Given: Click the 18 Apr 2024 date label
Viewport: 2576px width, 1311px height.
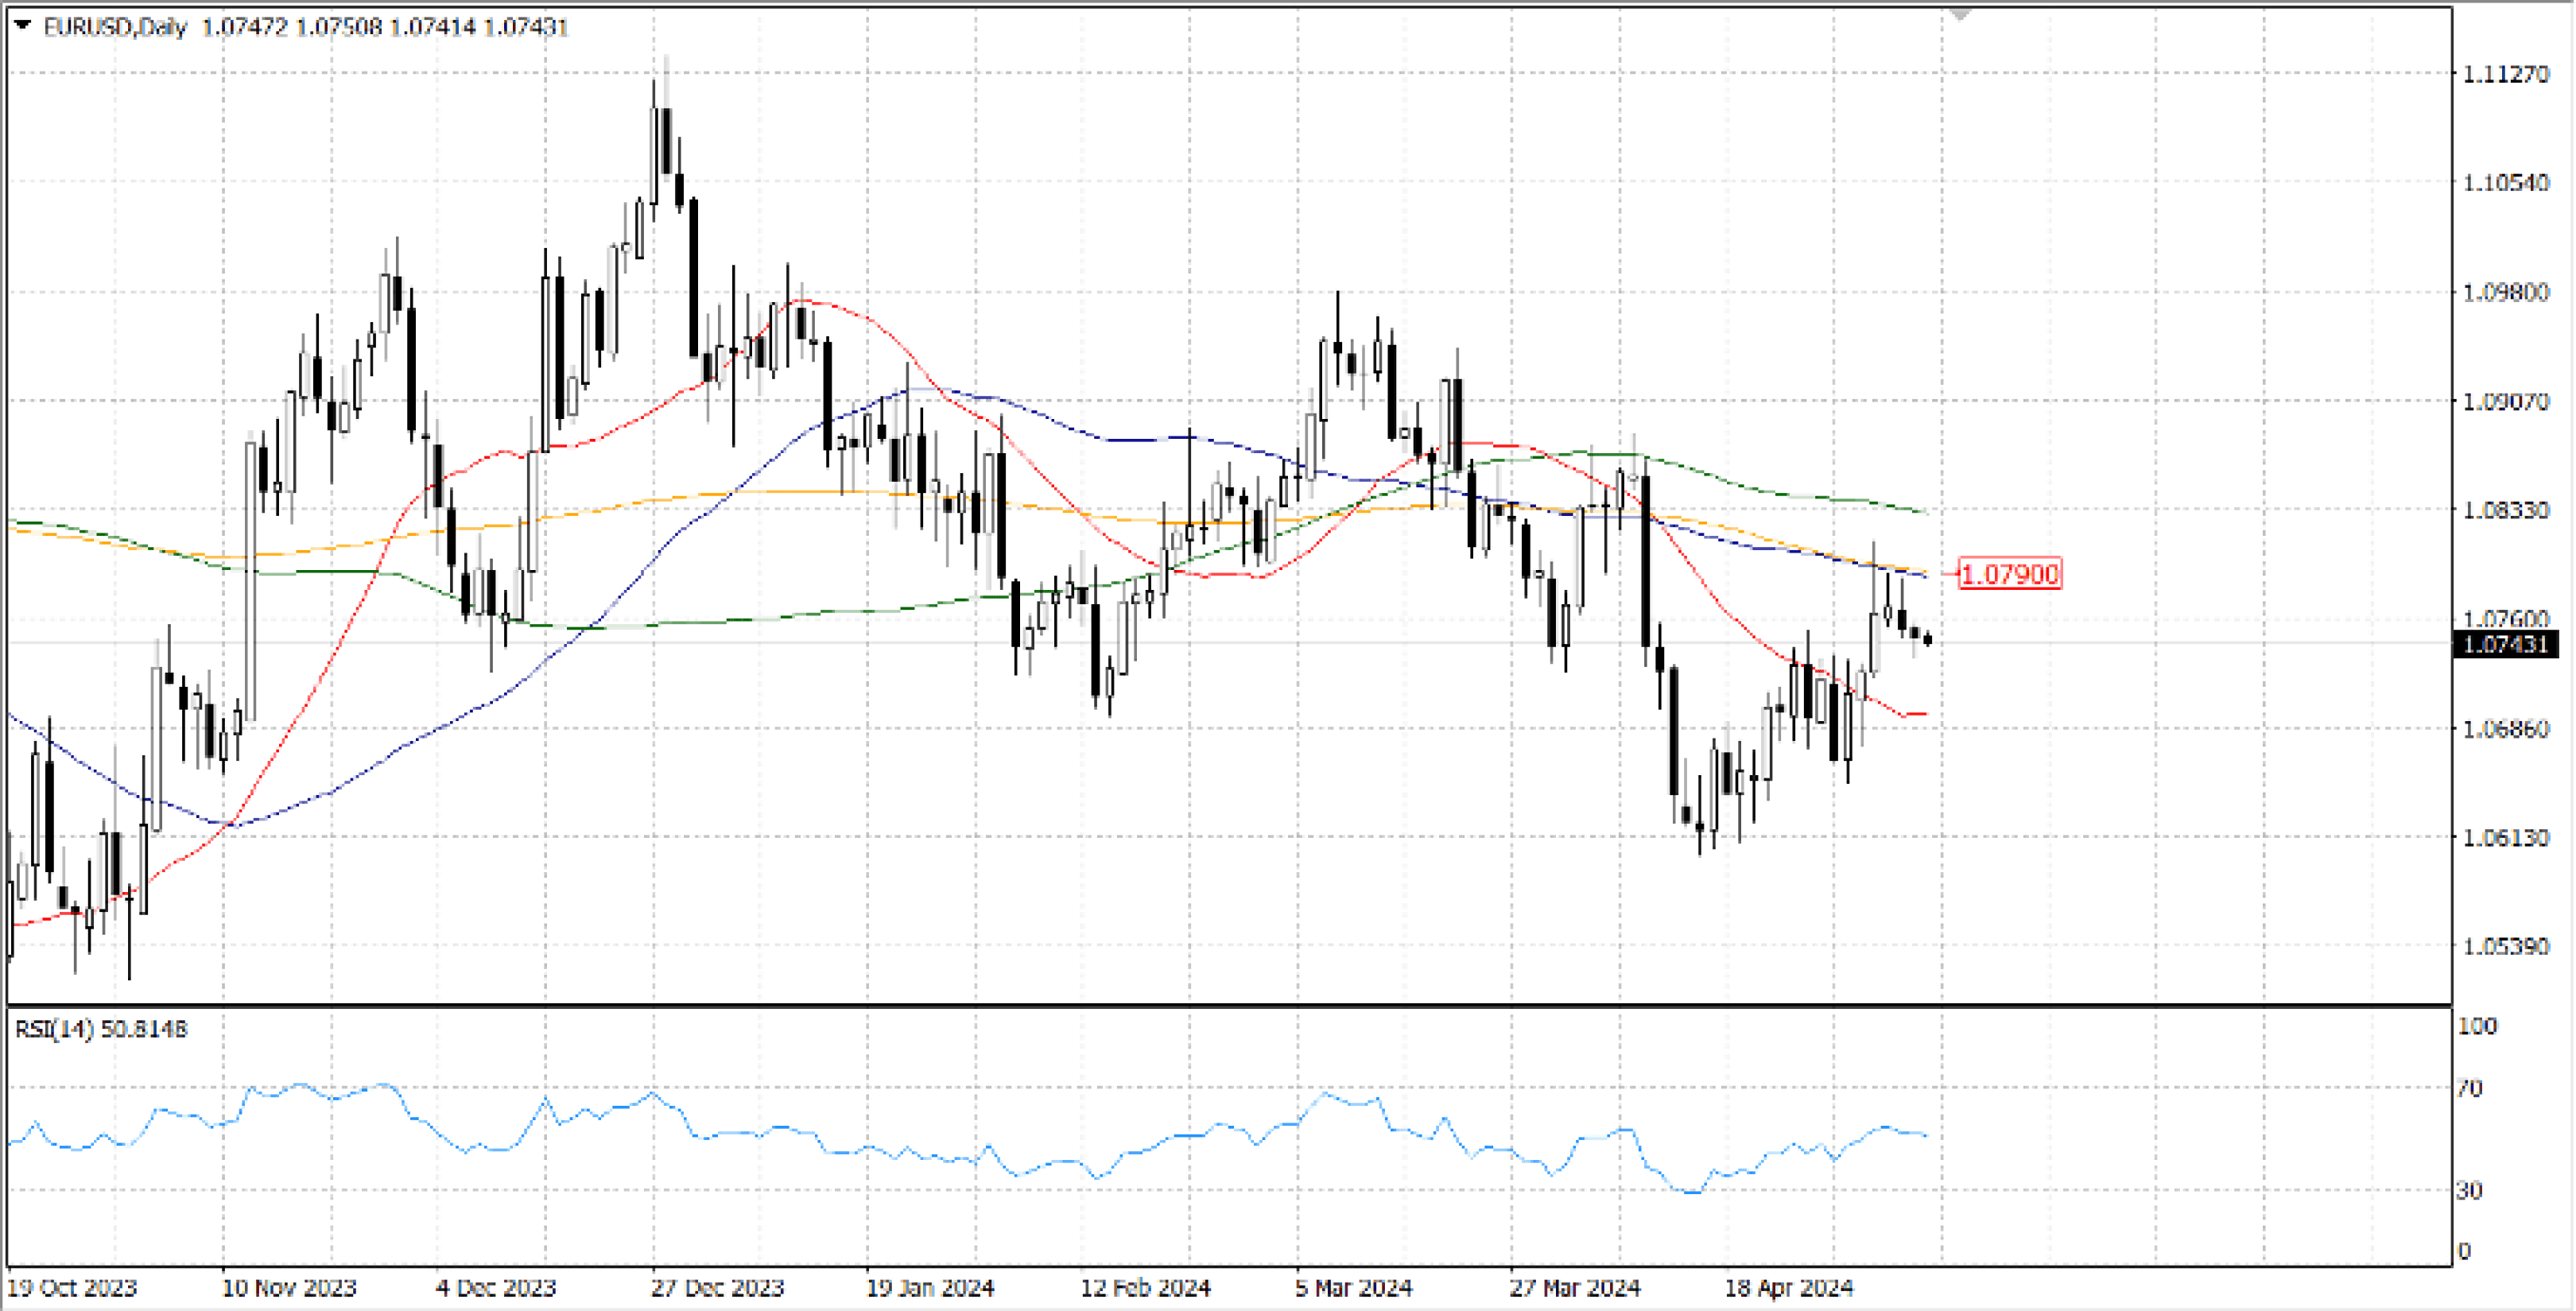Looking at the screenshot, I should (1789, 1288).
